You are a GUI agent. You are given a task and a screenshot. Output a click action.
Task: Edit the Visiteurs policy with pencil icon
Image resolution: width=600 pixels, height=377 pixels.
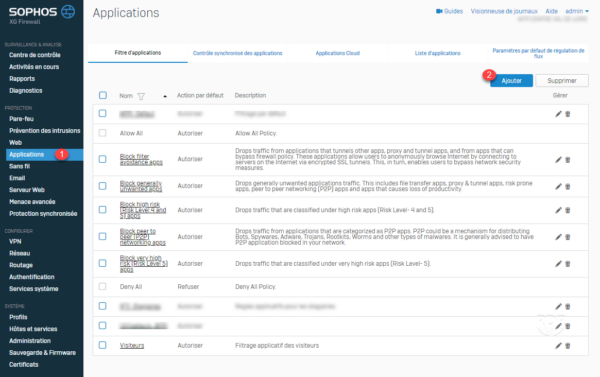pos(558,346)
